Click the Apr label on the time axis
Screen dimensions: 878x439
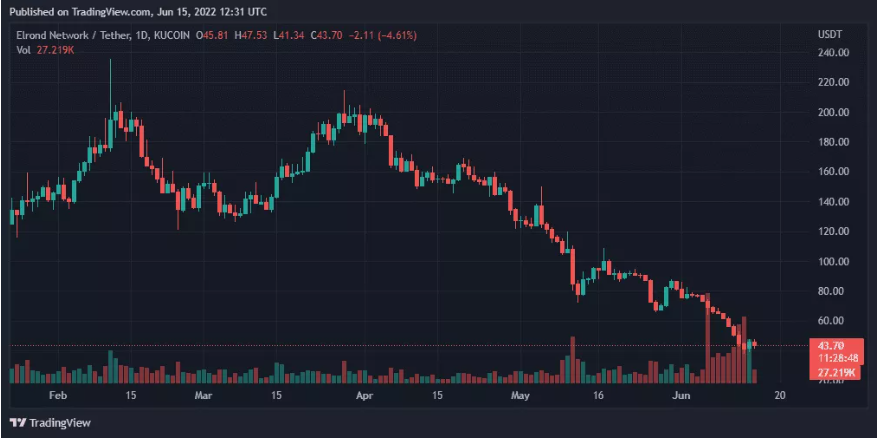coord(364,396)
